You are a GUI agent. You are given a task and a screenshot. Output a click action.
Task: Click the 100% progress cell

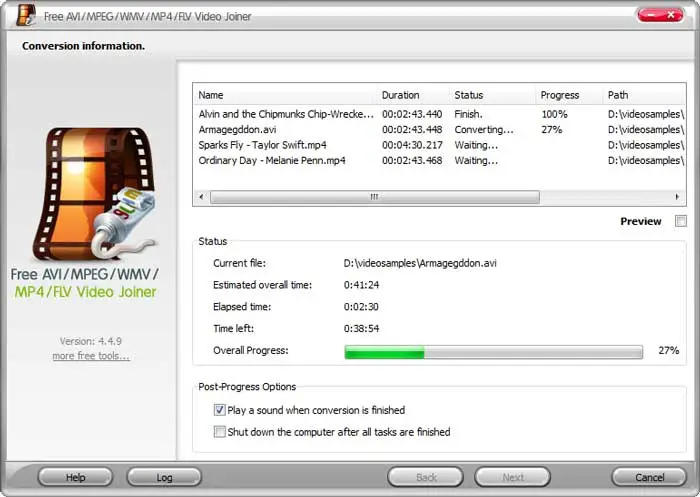tap(554, 114)
